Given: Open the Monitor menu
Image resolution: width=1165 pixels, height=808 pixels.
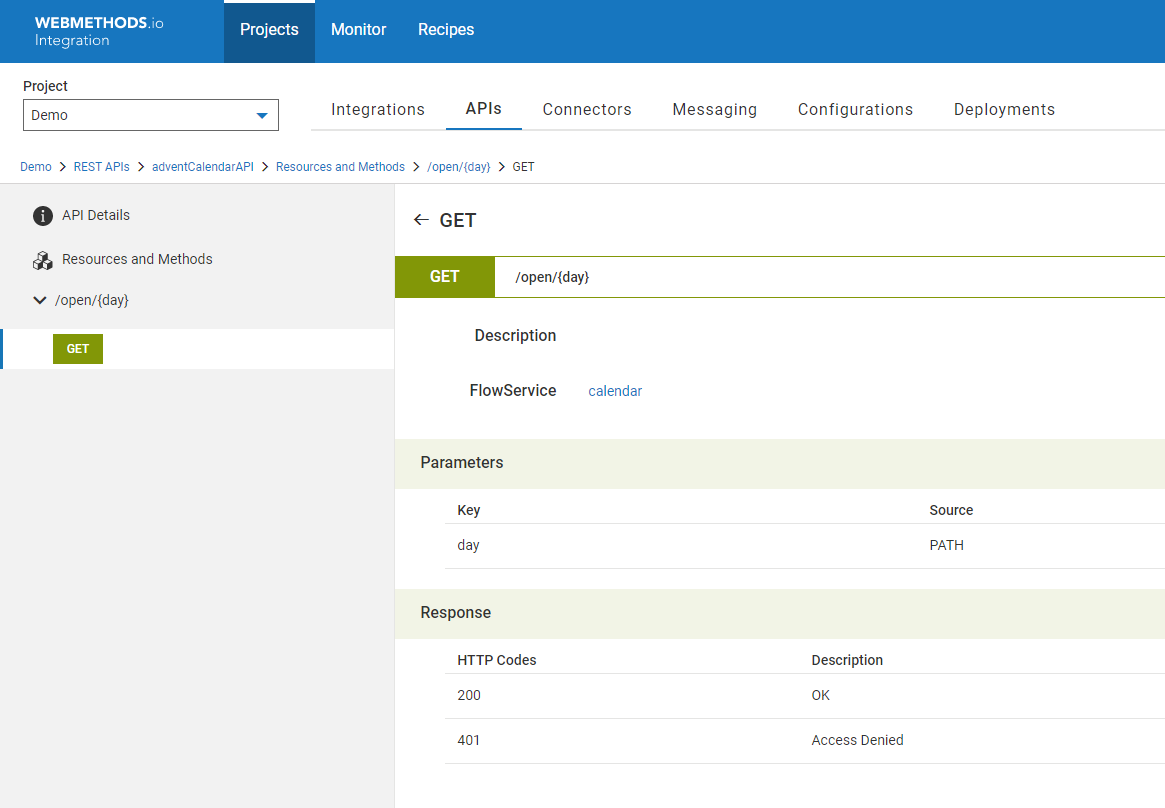Looking at the screenshot, I should 358,30.
